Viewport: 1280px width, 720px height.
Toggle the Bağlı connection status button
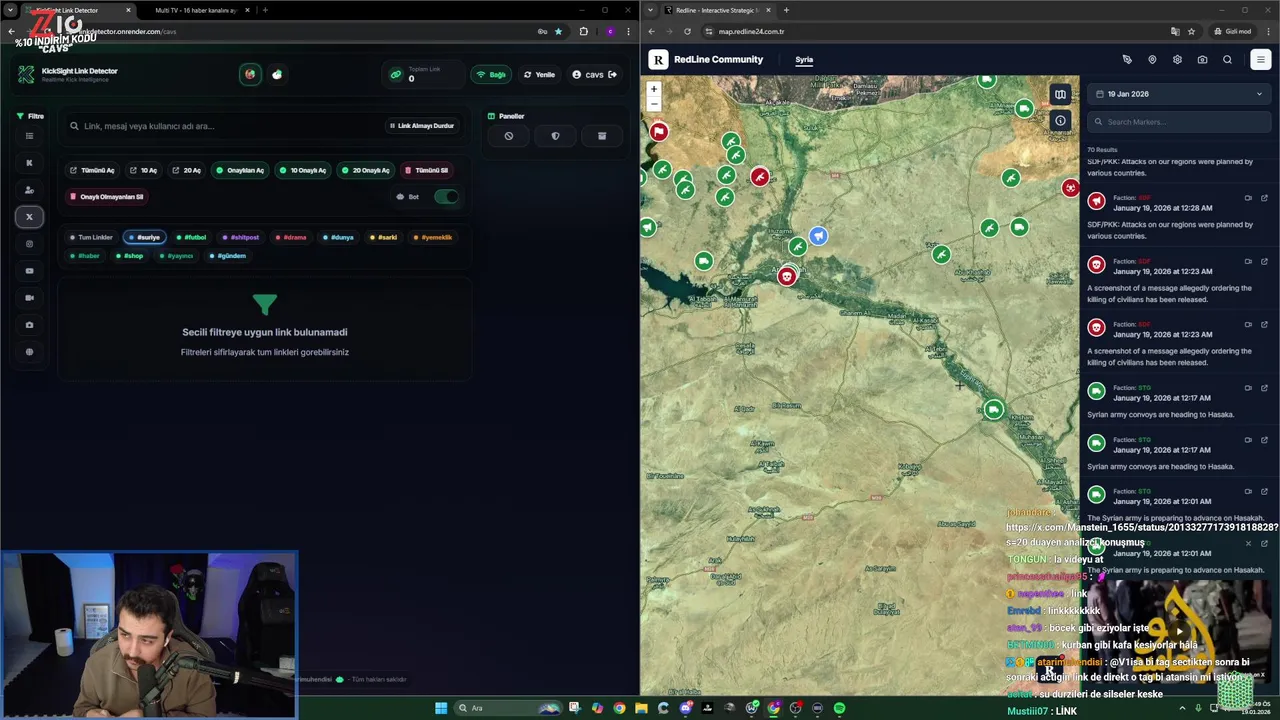[491, 74]
